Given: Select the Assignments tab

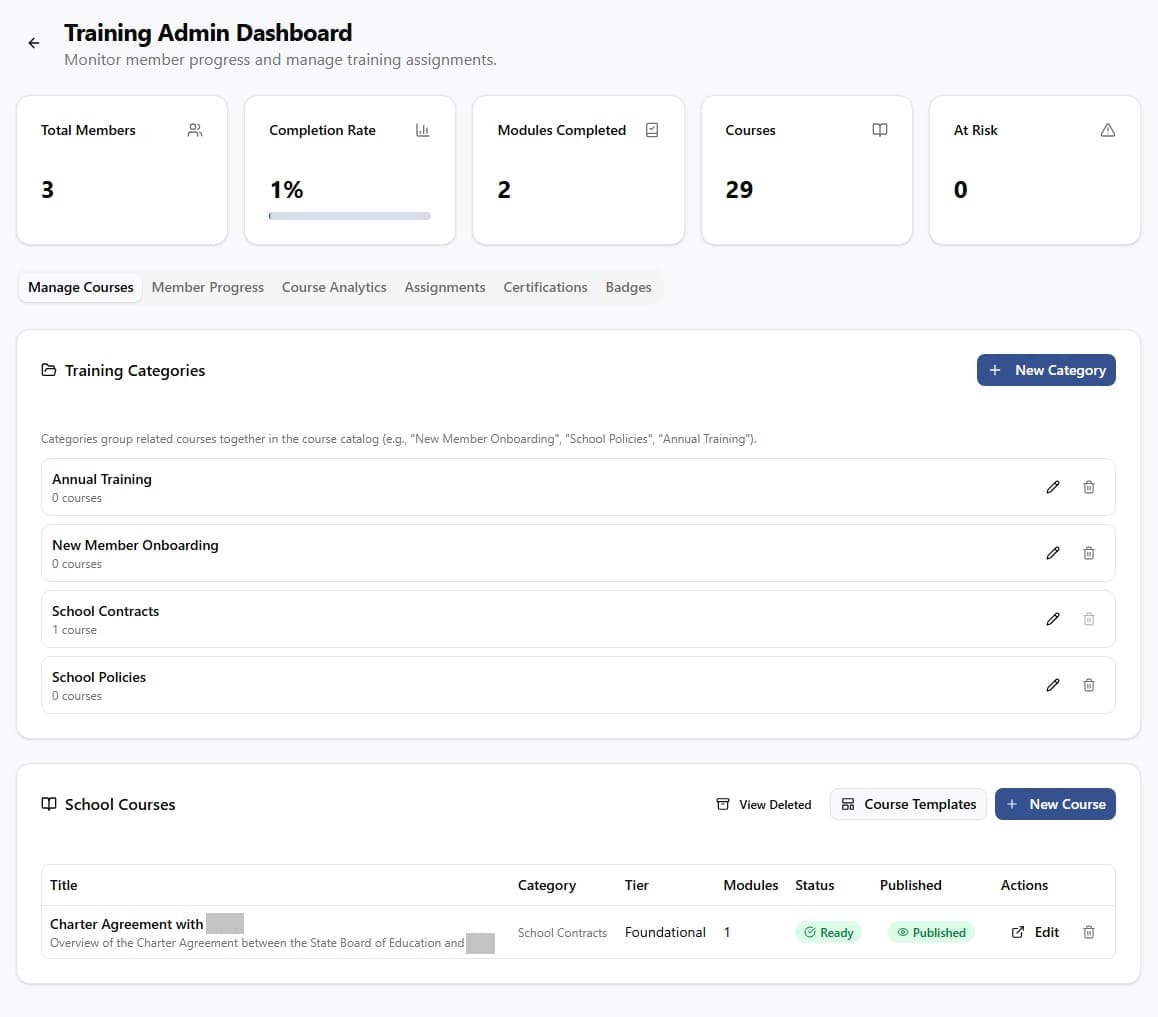Looking at the screenshot, I should [445, 287].
